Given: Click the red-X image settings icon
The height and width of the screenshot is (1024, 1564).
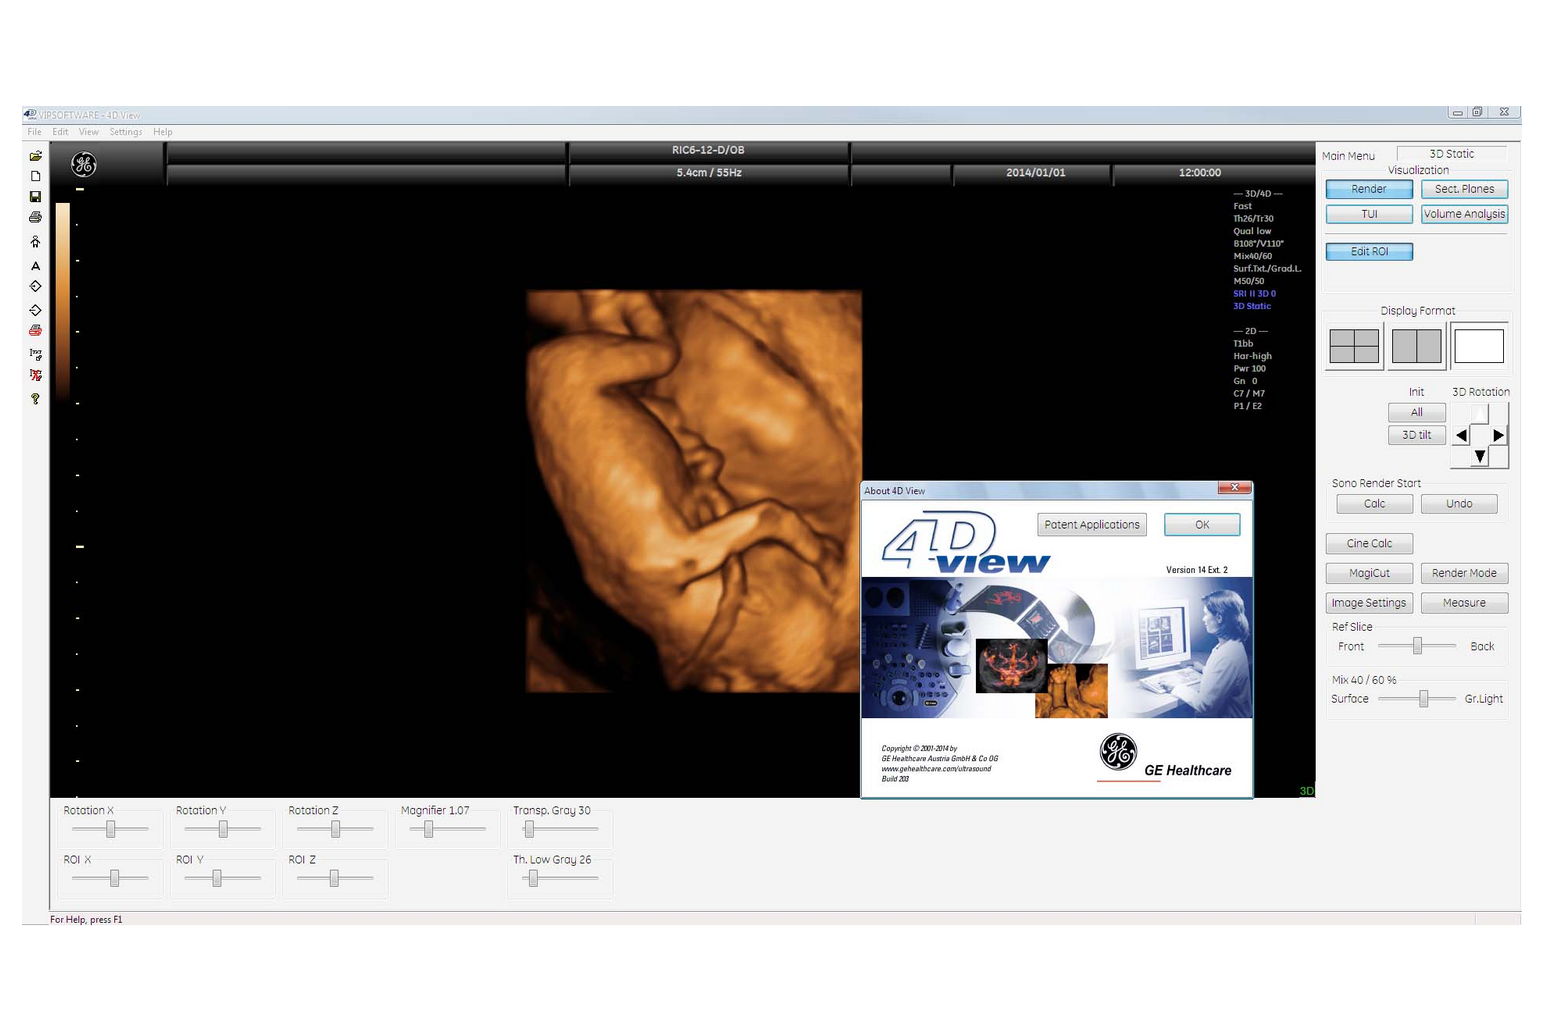Looking at the screenshot, I should [x=35, y=375].
